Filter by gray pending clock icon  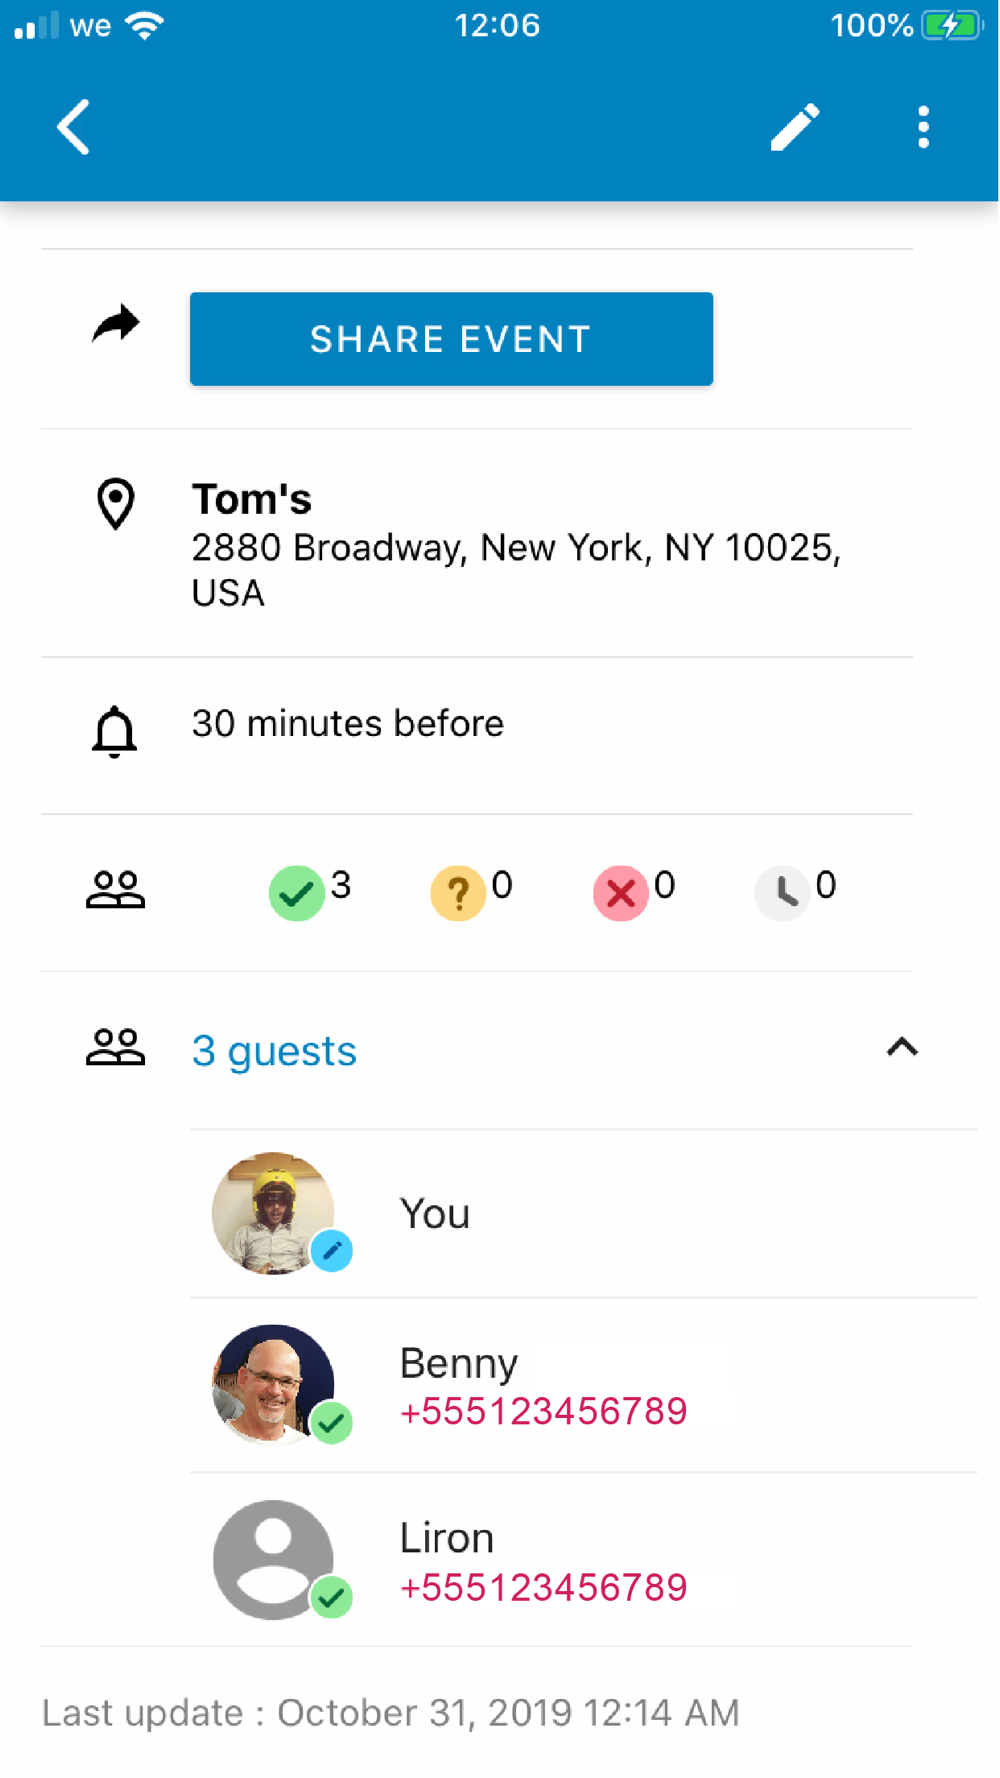tap(783, 892)
